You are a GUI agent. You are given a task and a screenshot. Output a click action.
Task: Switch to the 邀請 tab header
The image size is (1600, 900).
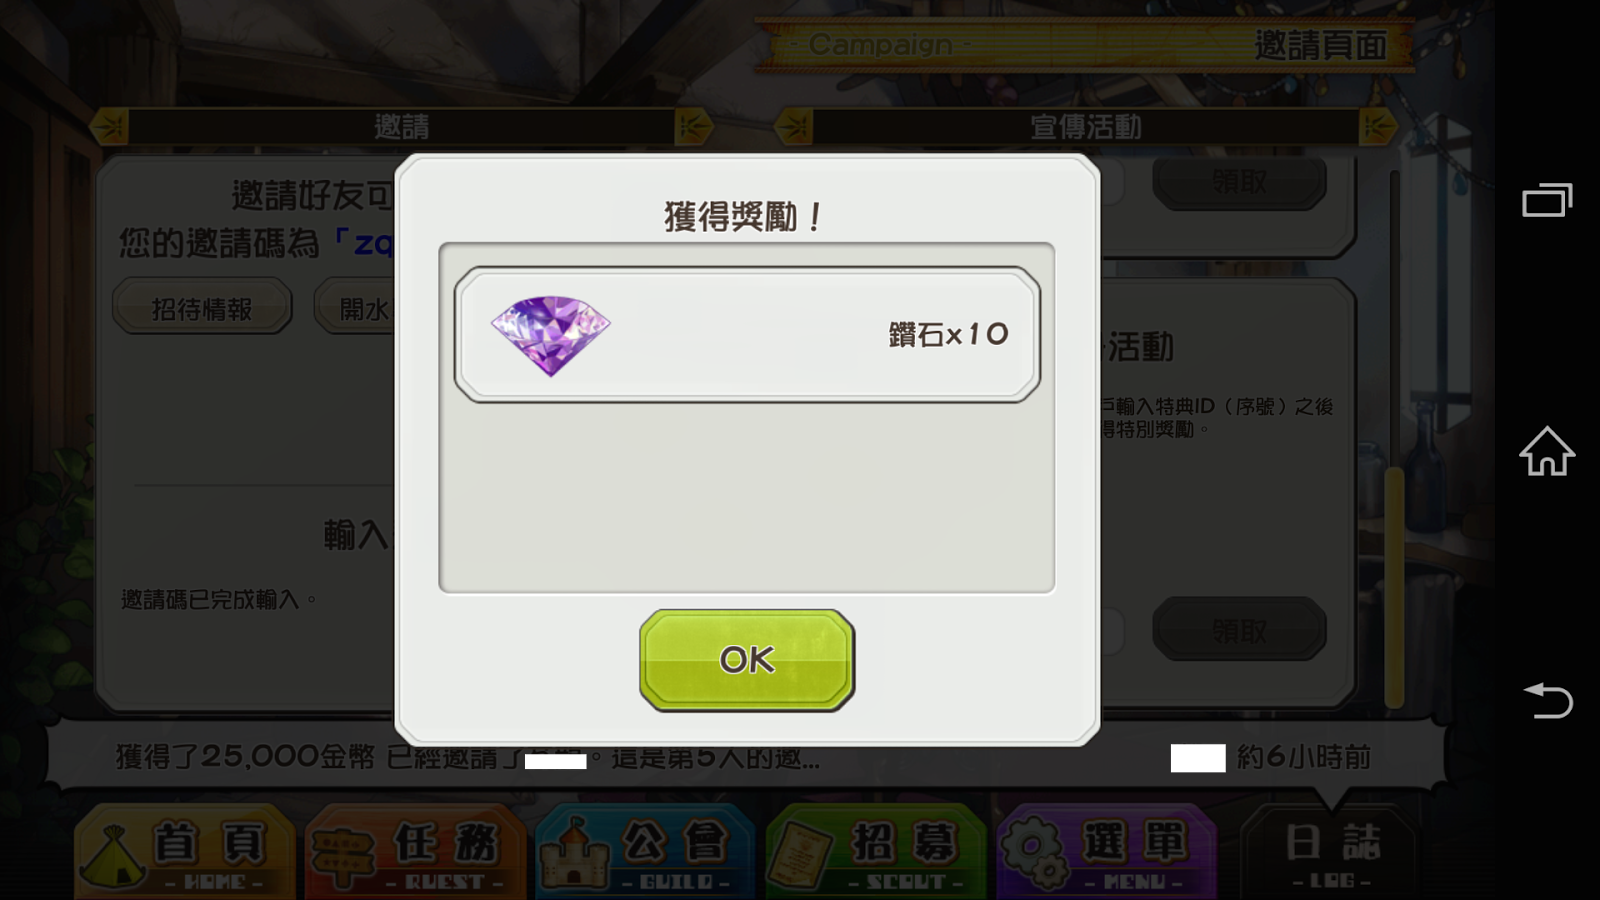401,127
